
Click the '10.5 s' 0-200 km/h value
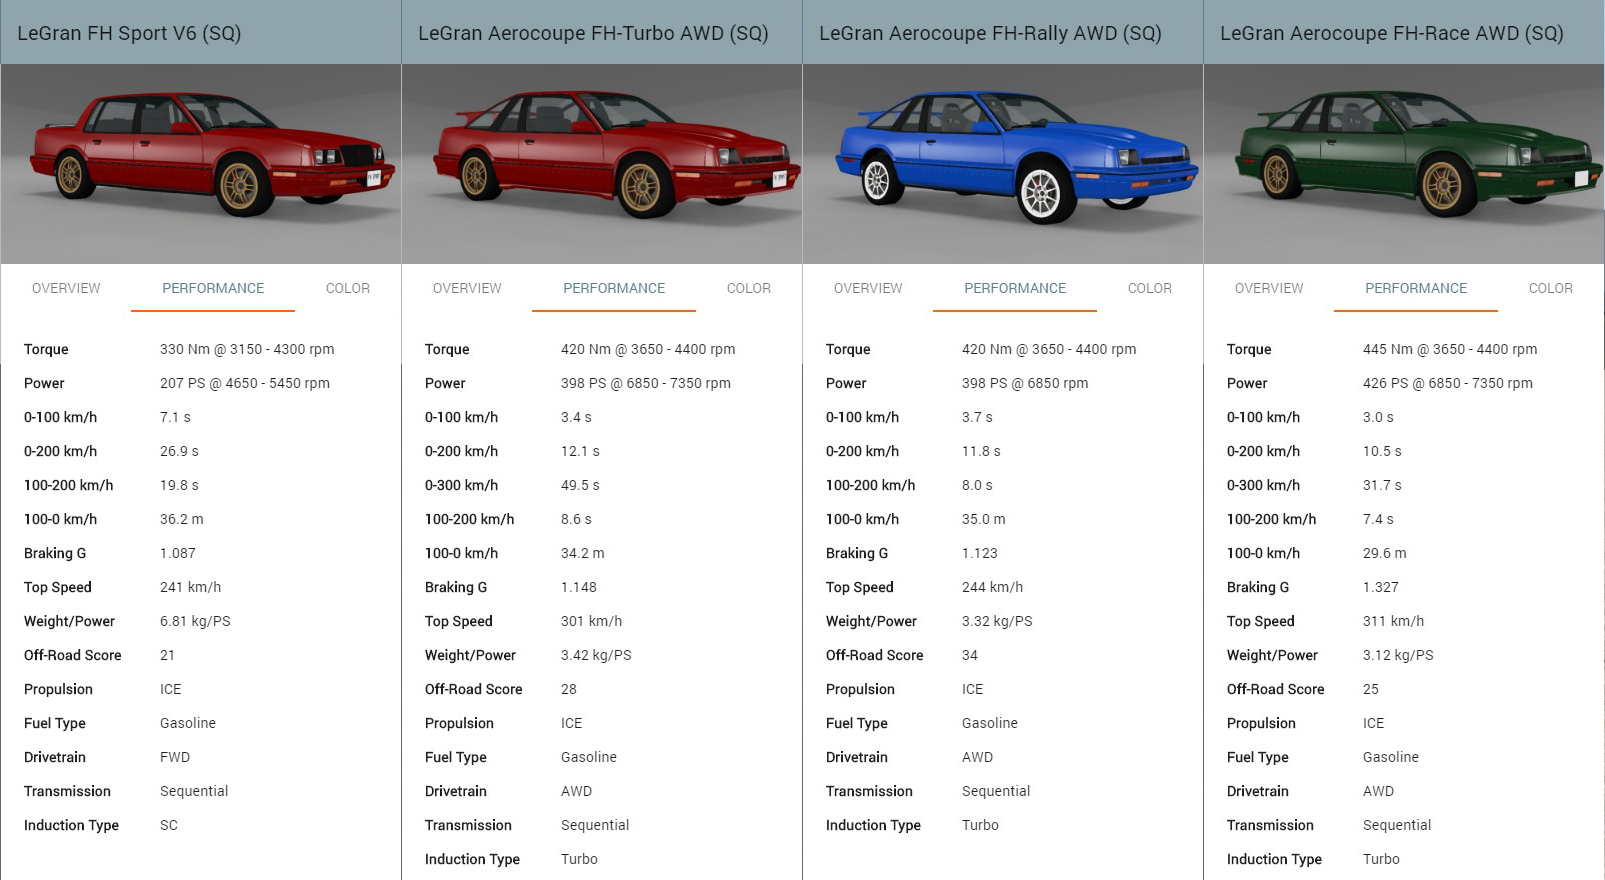(1382, 451)
